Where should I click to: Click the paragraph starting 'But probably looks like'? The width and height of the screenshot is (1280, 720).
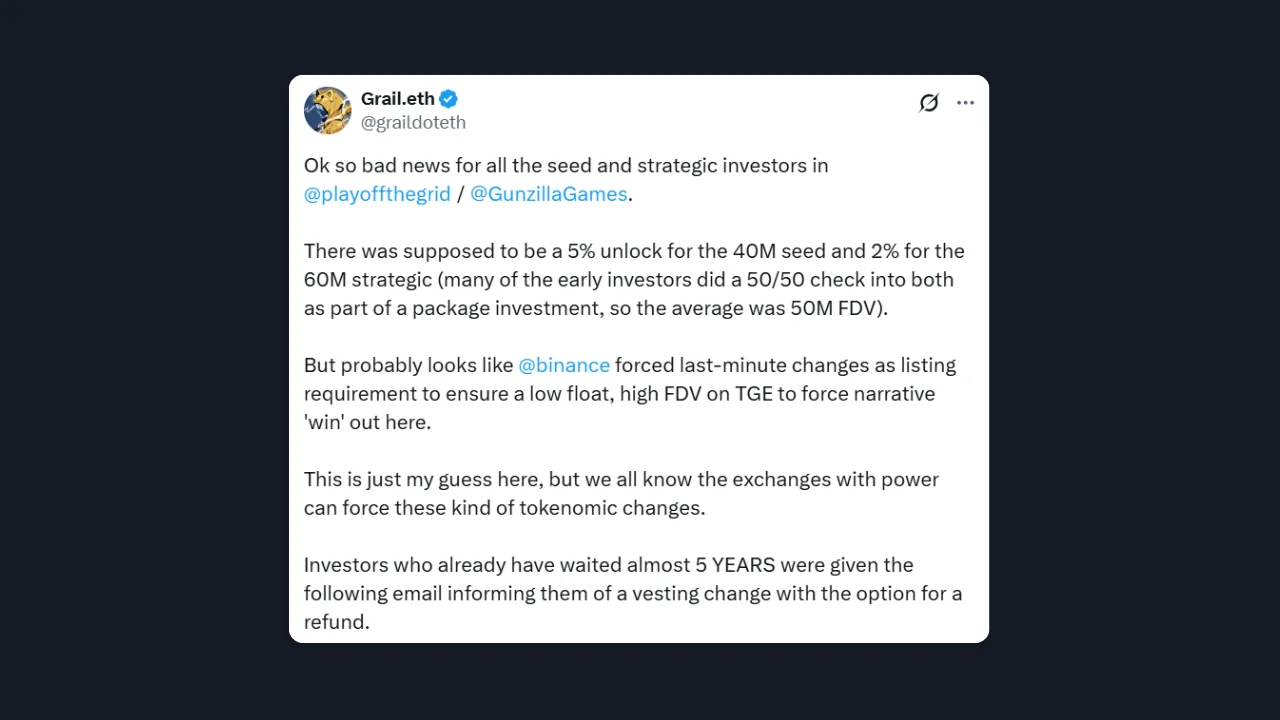(630, 393)
